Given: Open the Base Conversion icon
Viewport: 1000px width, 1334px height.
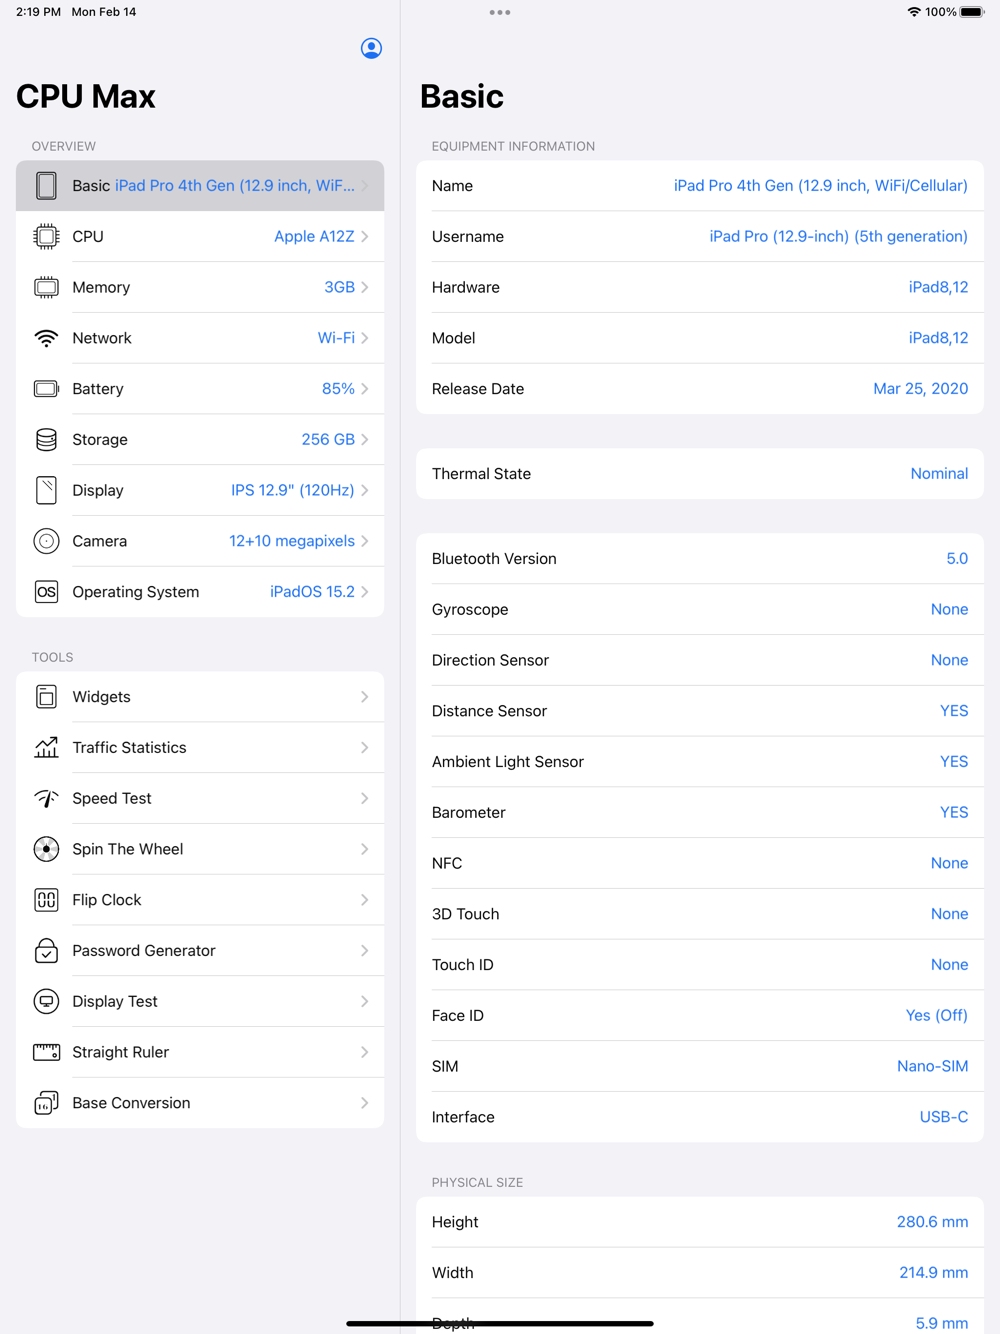Looking at the screenshot, I should tap(46, 1103).
